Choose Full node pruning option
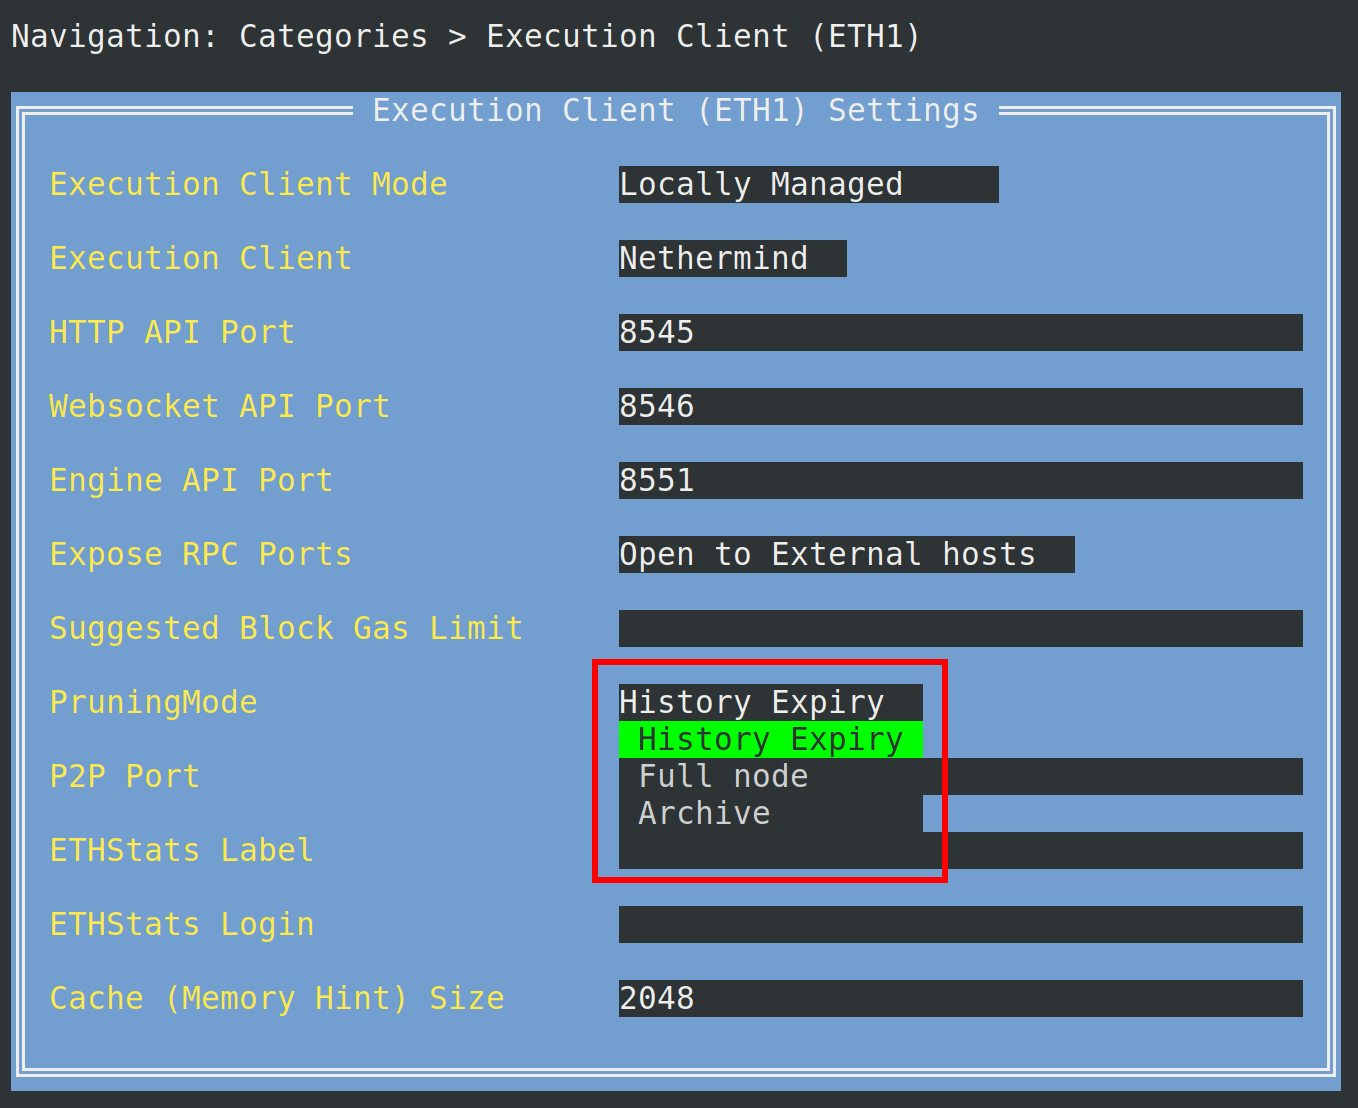This screenshot has height=1108, width=1358. (723, 777)
